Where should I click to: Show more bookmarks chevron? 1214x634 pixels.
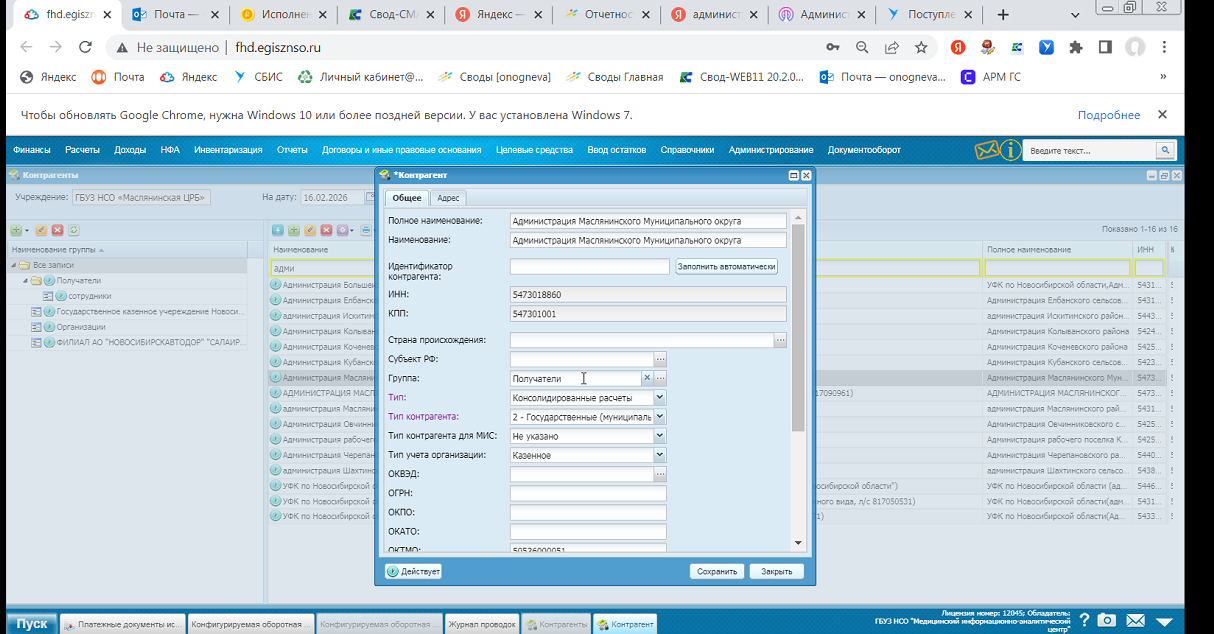click(1163, 76)
